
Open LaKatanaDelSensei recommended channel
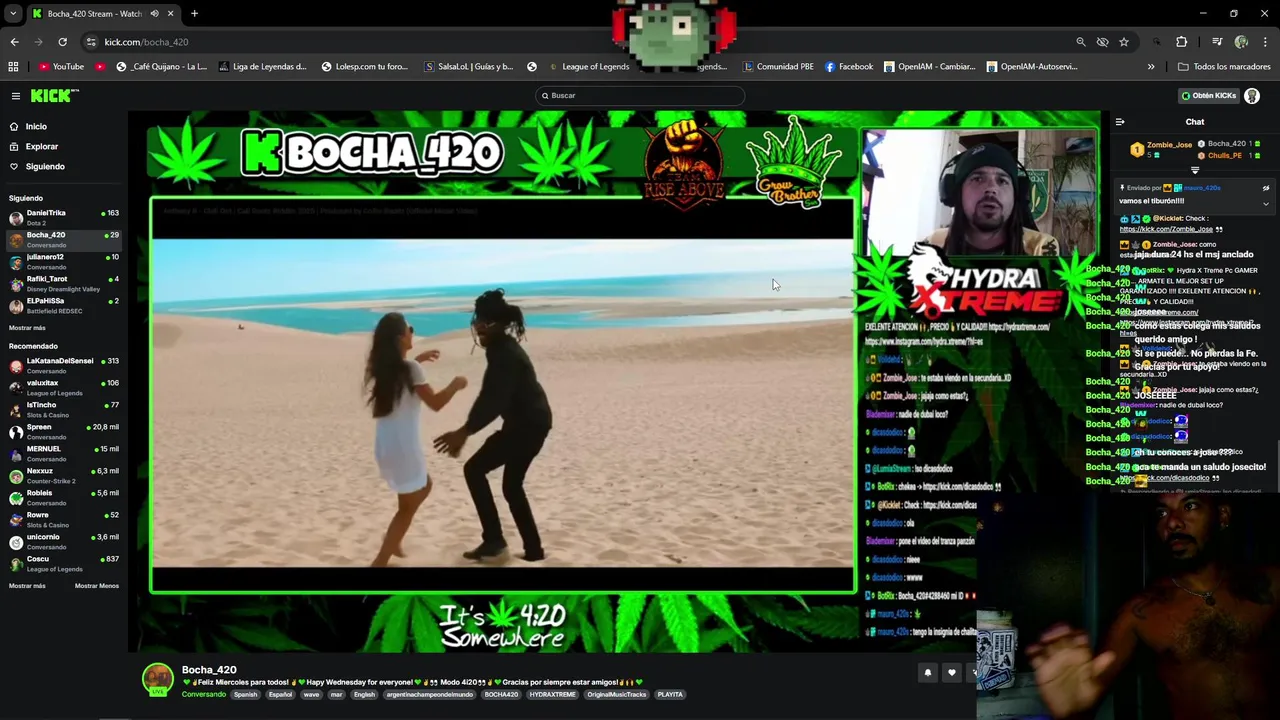coord(63,365)
